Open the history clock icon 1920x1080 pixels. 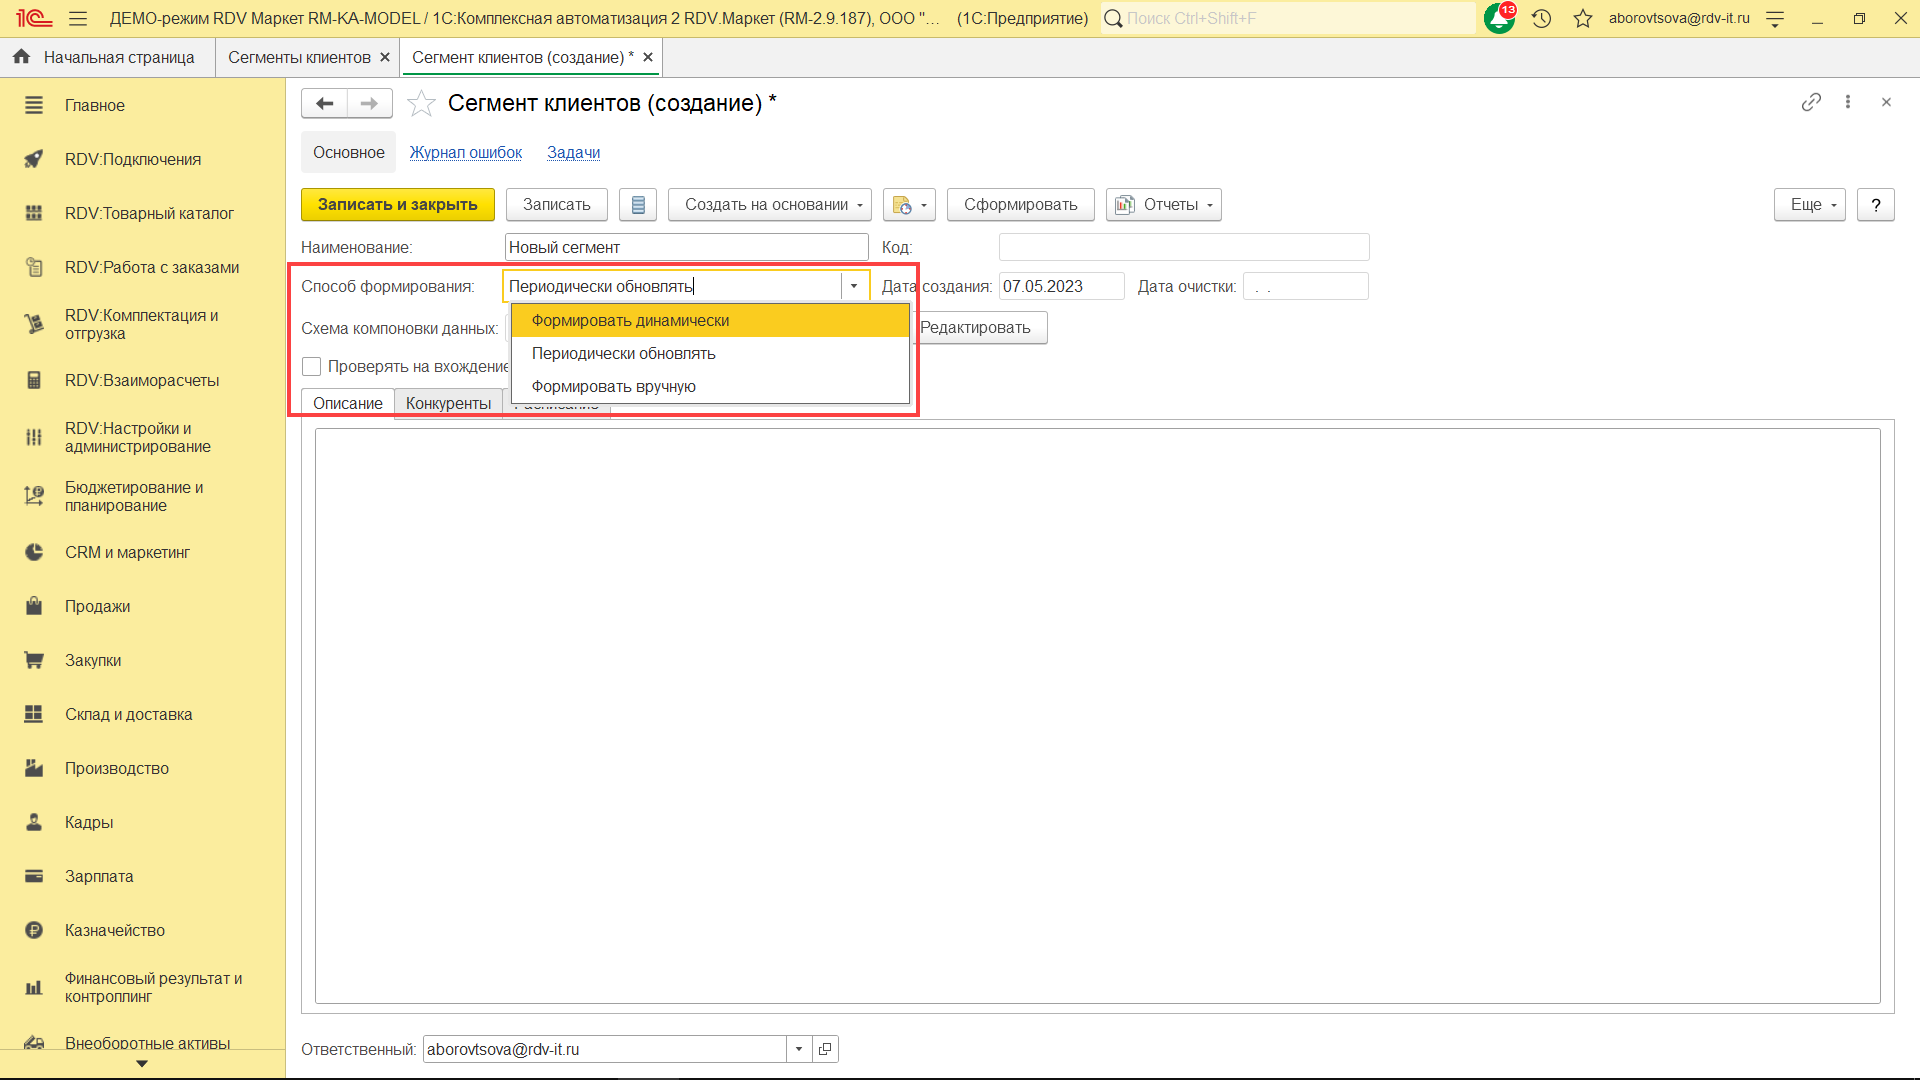pyautogui.click(x=1541, y=18)
